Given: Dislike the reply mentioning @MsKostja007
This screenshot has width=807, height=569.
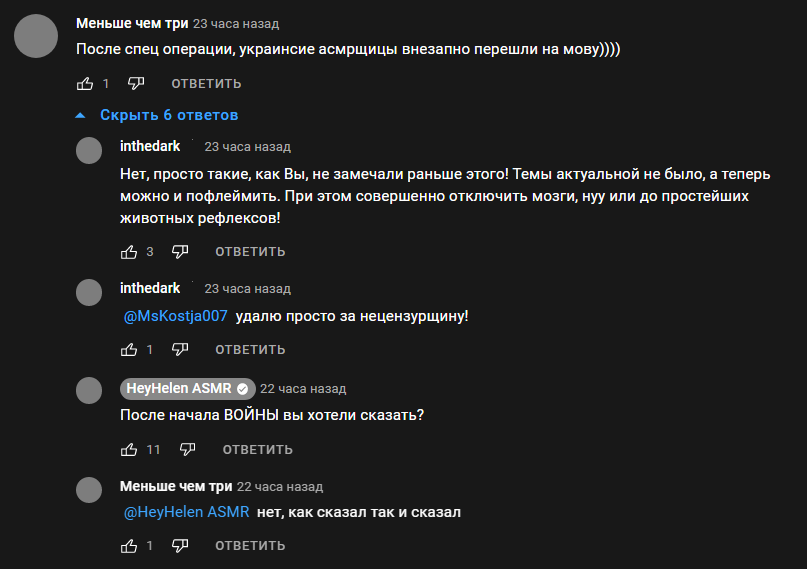Looking at the screenshot, I should (x=180, y=350).
